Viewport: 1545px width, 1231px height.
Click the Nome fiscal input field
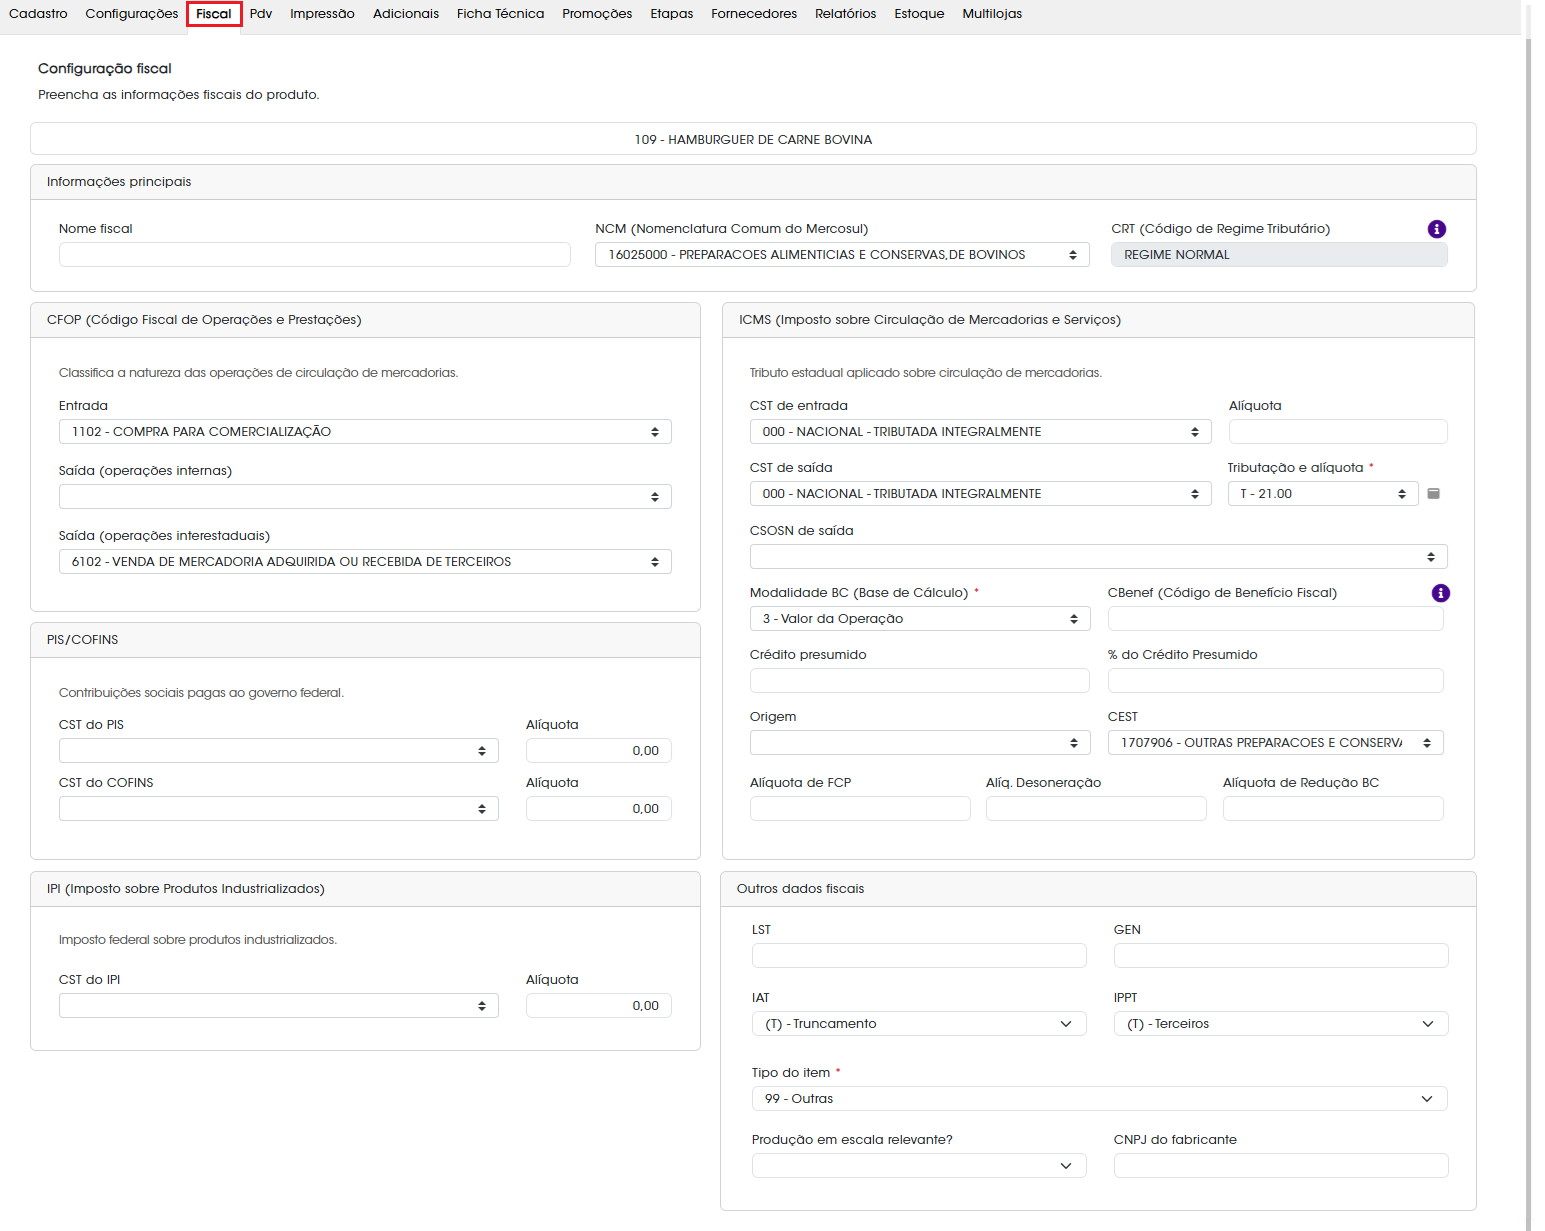point(314,255)
